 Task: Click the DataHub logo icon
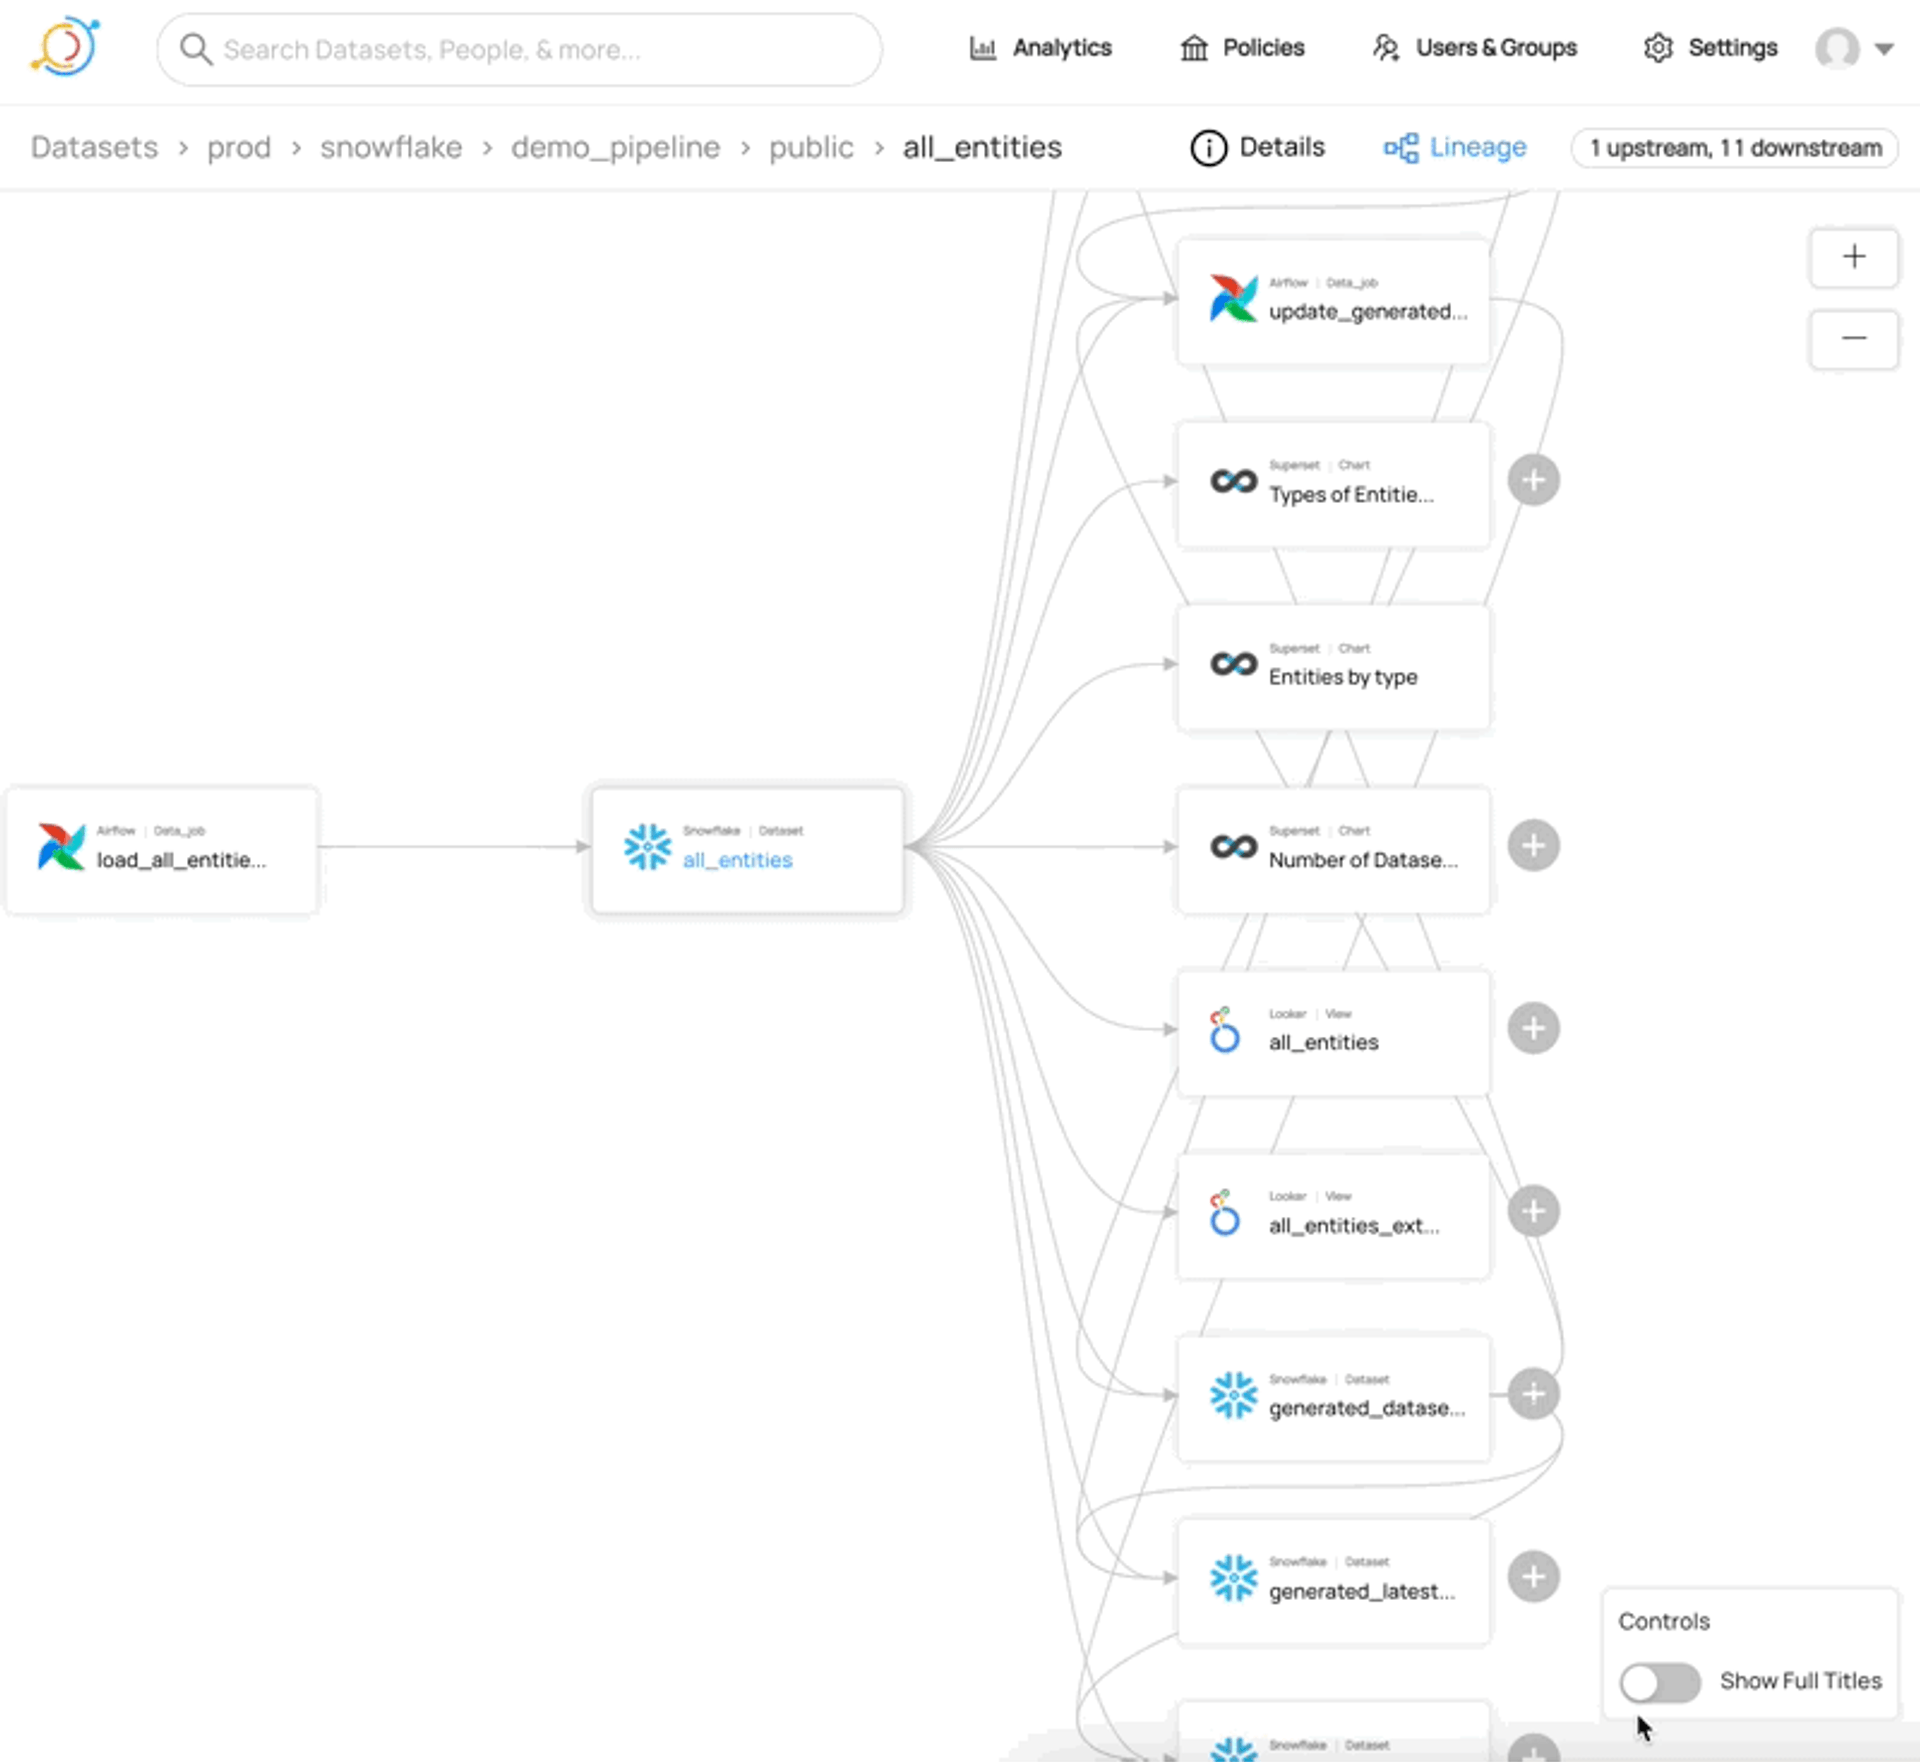[65, 47]
